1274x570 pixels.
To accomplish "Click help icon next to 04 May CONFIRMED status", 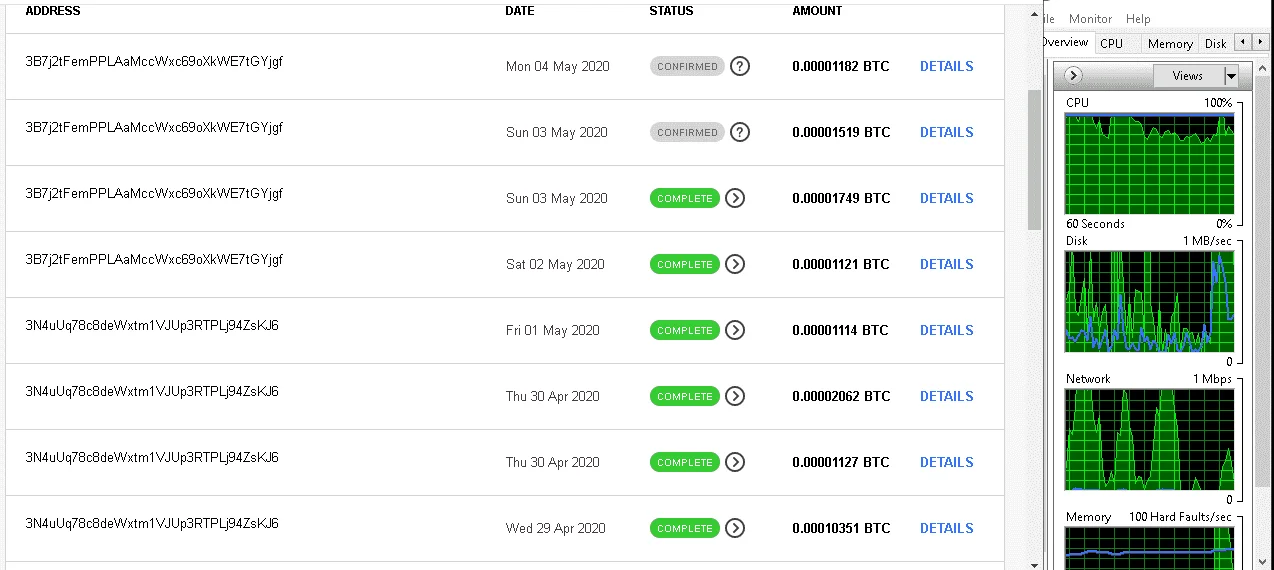I will [740, 66].
